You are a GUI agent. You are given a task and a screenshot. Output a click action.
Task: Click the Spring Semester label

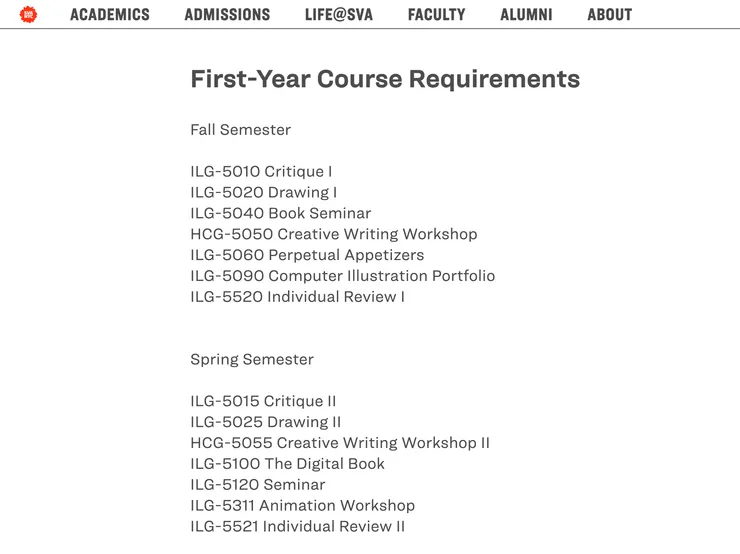pyautogui.click(x=252, y=360)
